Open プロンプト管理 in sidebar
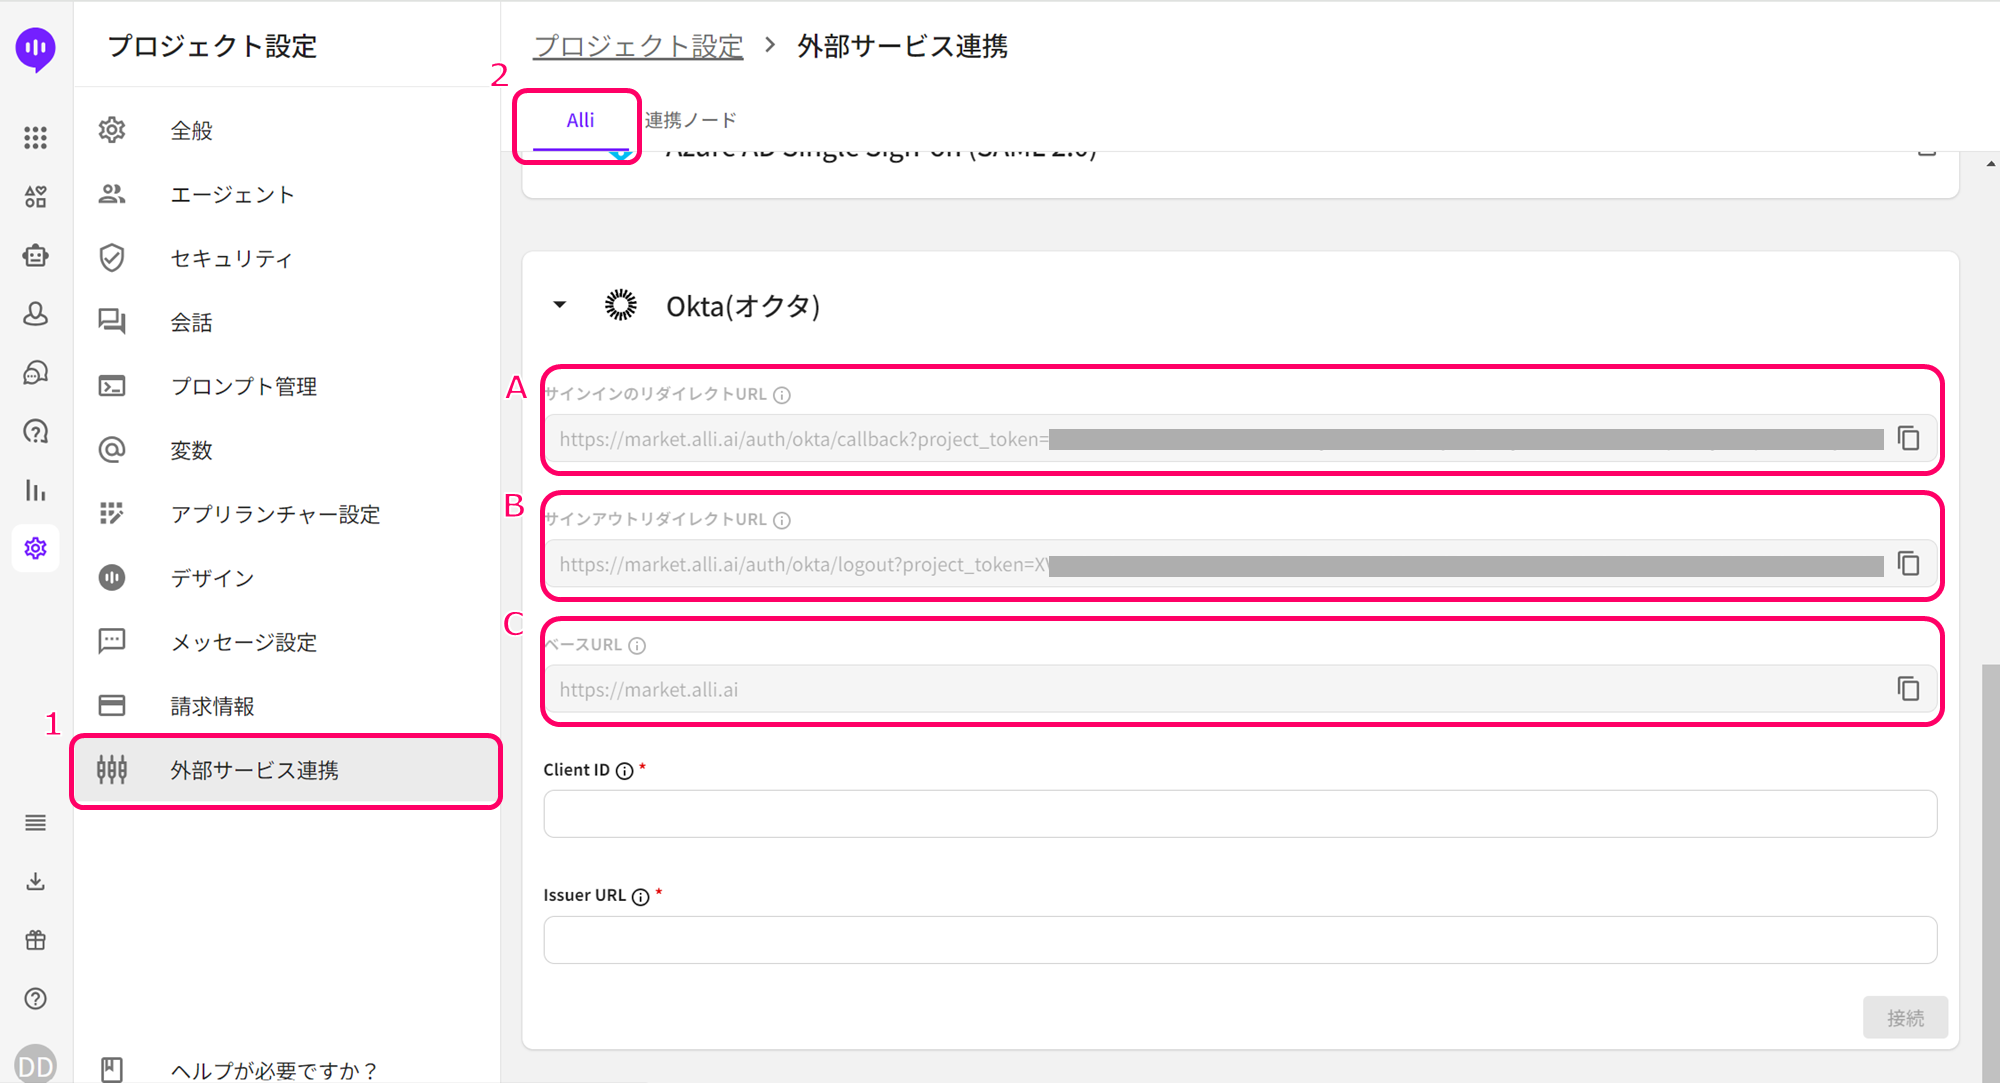 [x=243, y=387]
